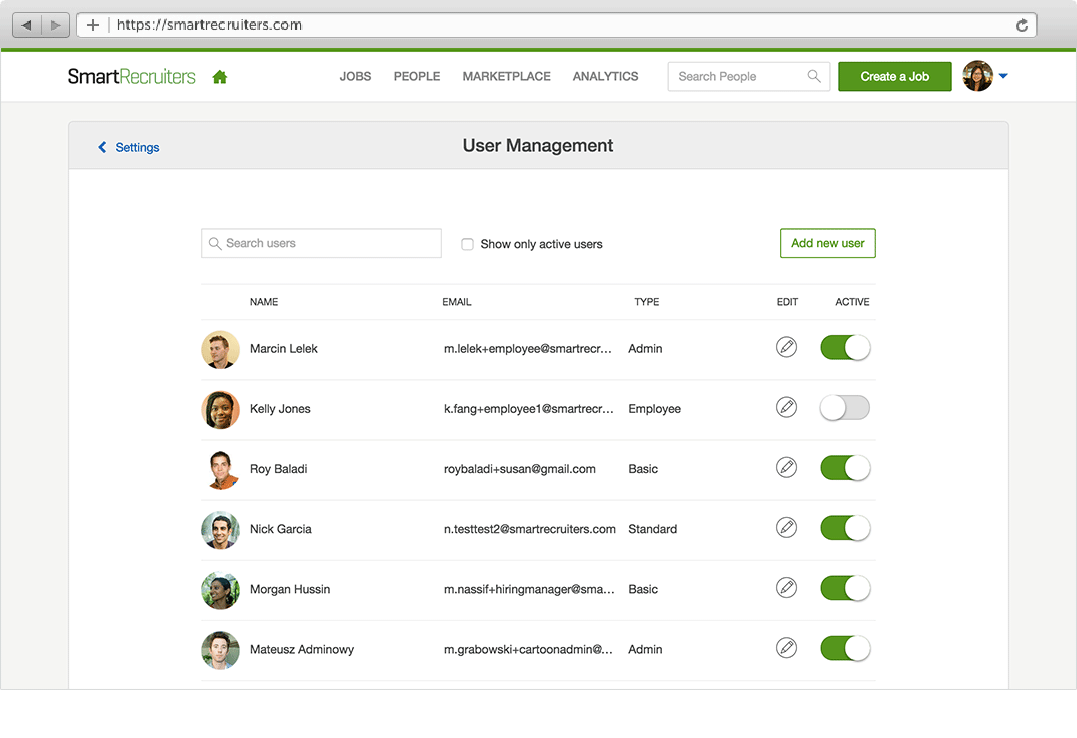Click the browser address bar URL
This screenshot has width=1077, height=738.
tap(209, 25)
